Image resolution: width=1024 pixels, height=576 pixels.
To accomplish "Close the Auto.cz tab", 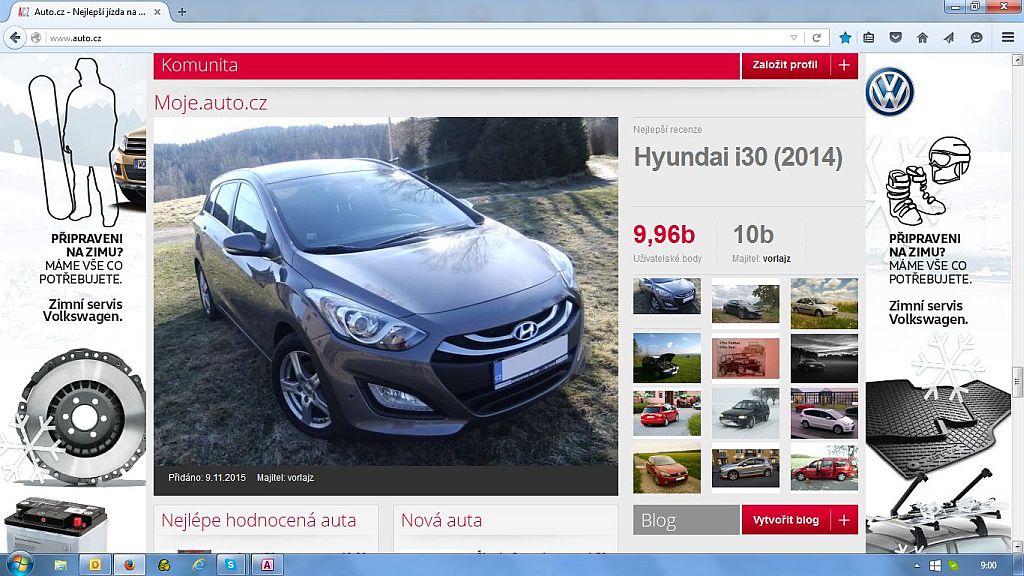I will click(157, 12).
